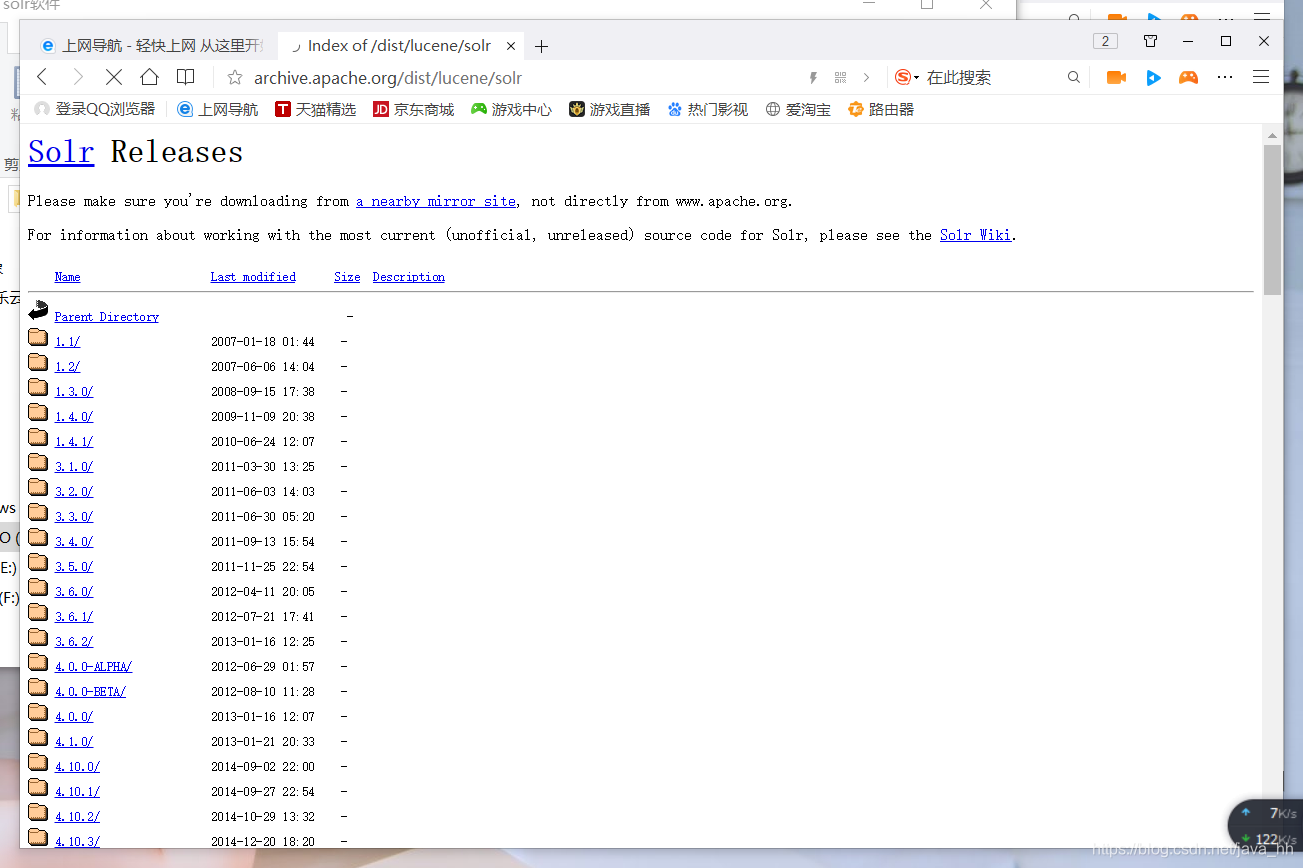Open the 4.0.0-BETA/ directory link
The height and width of the screenshot is (868, 1303).
click(91, 692)
